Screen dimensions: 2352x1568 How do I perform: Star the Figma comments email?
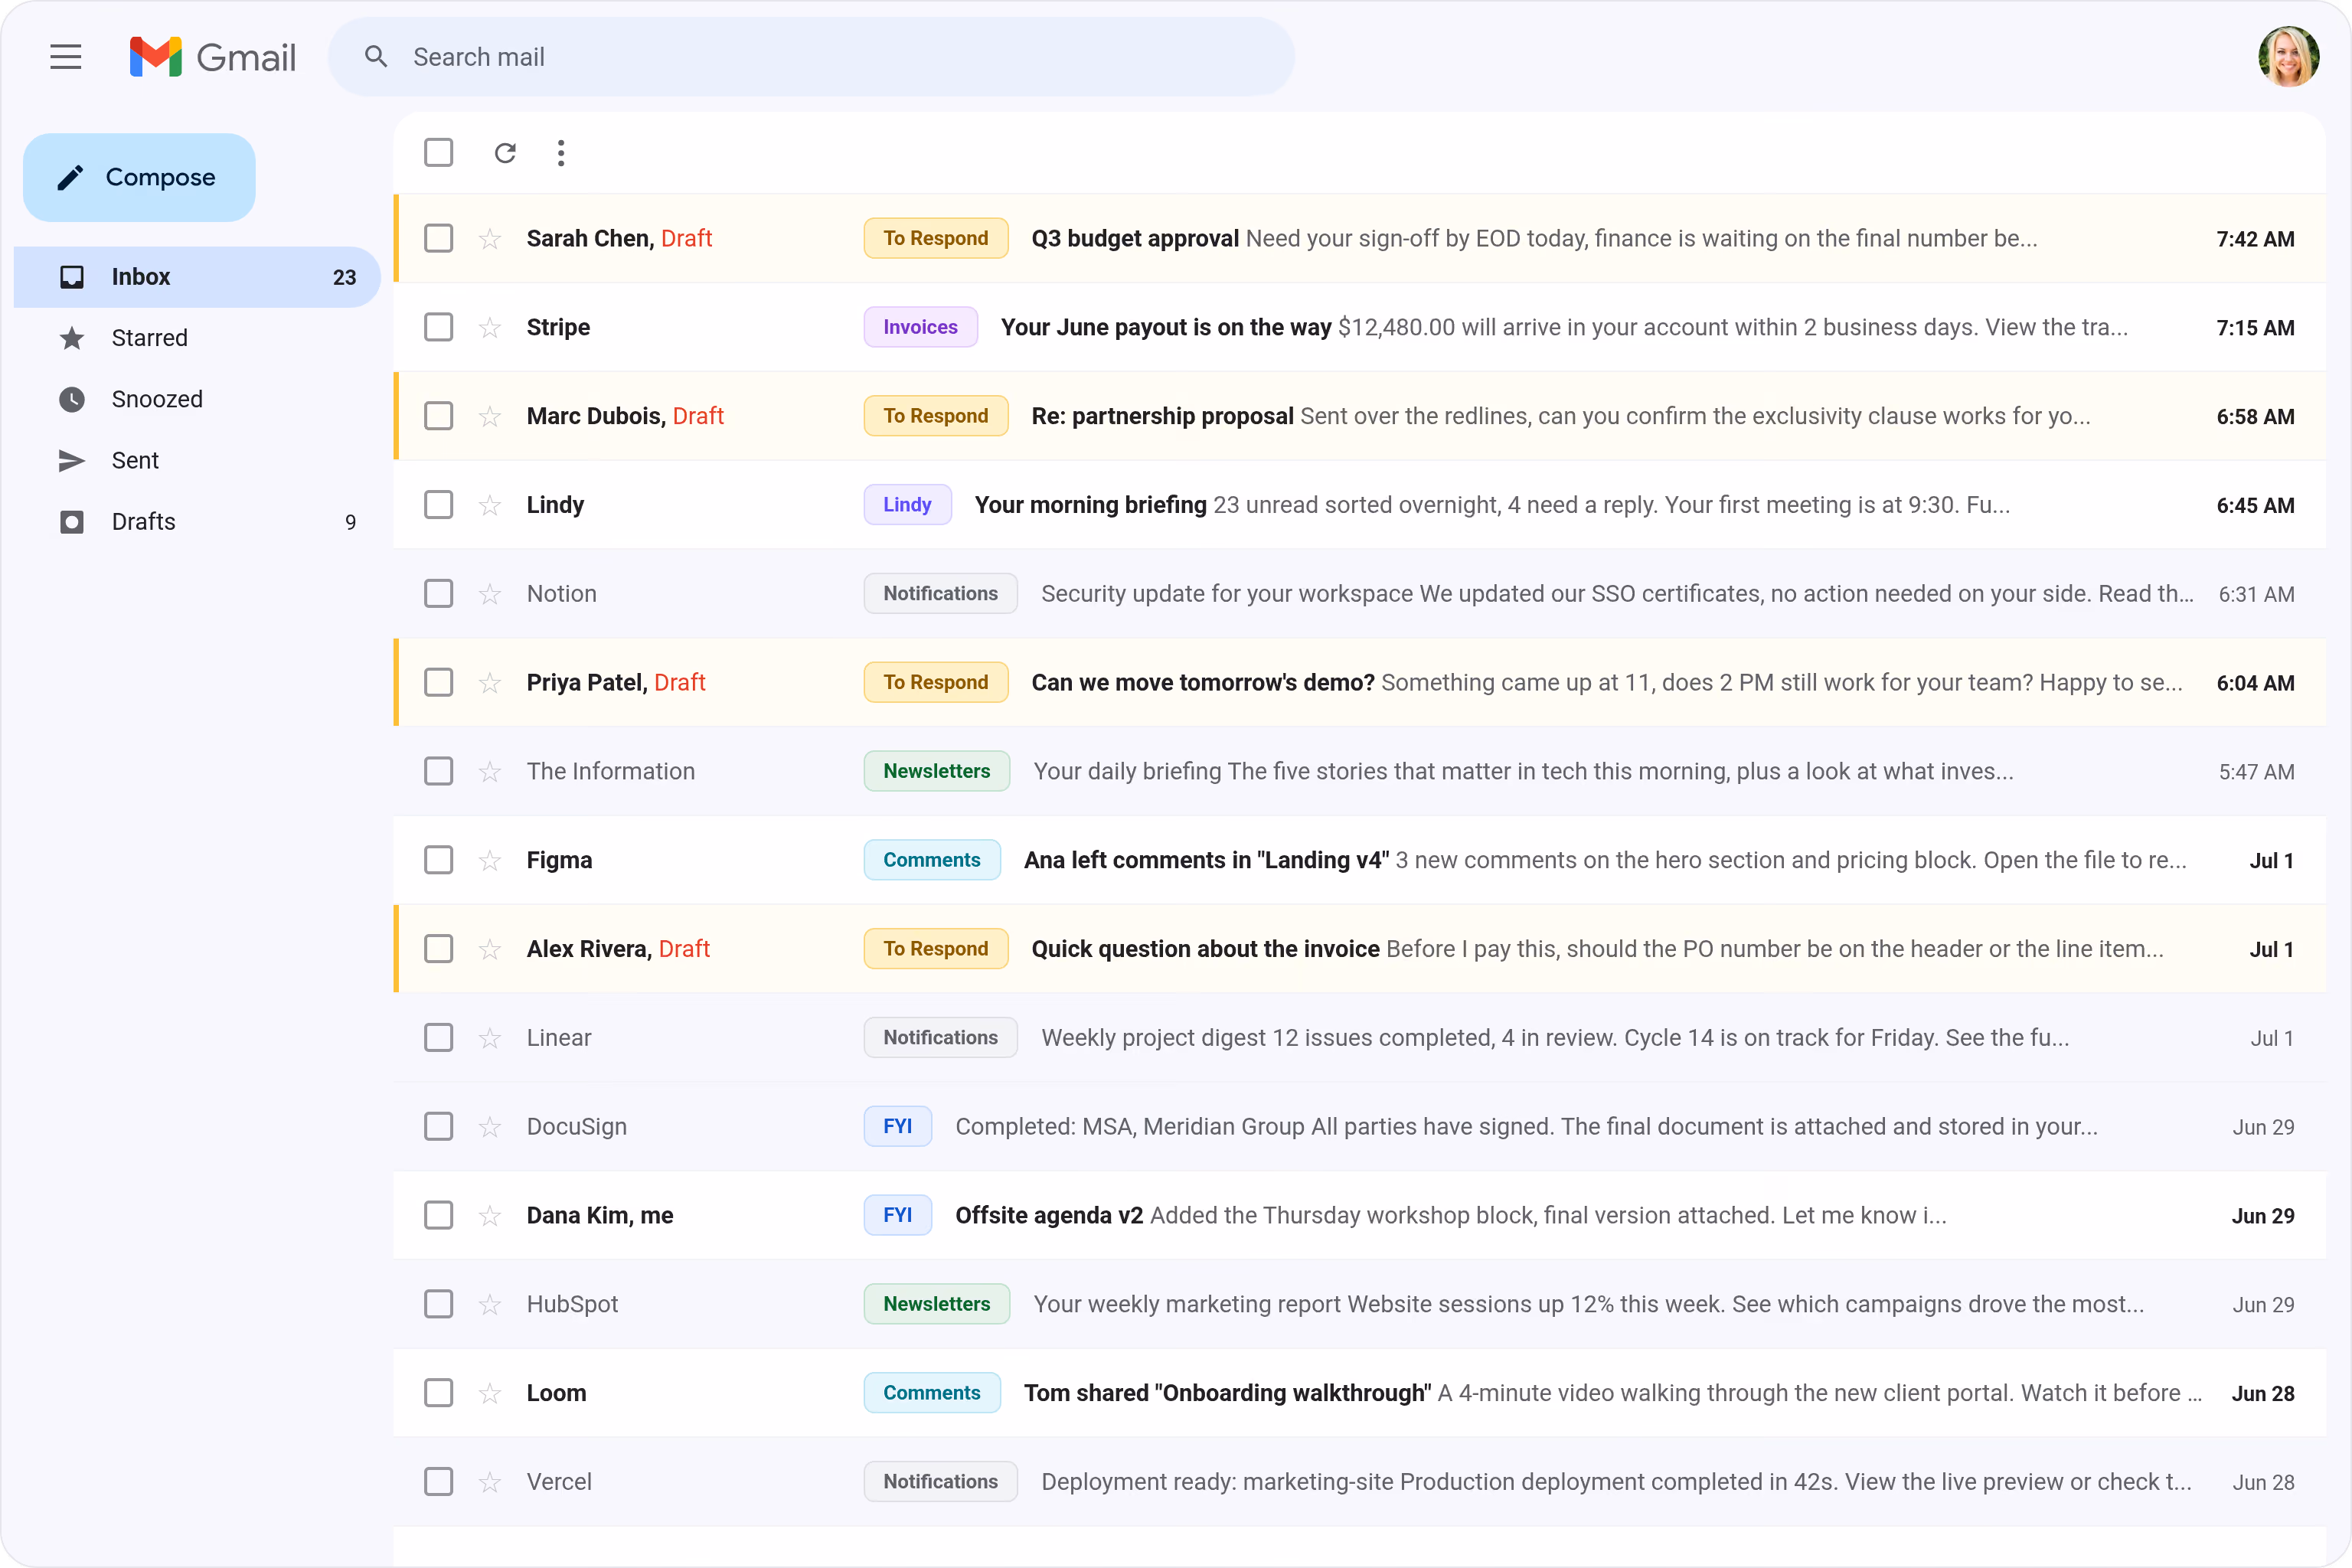pyautogui.click(x=489, y=861)
